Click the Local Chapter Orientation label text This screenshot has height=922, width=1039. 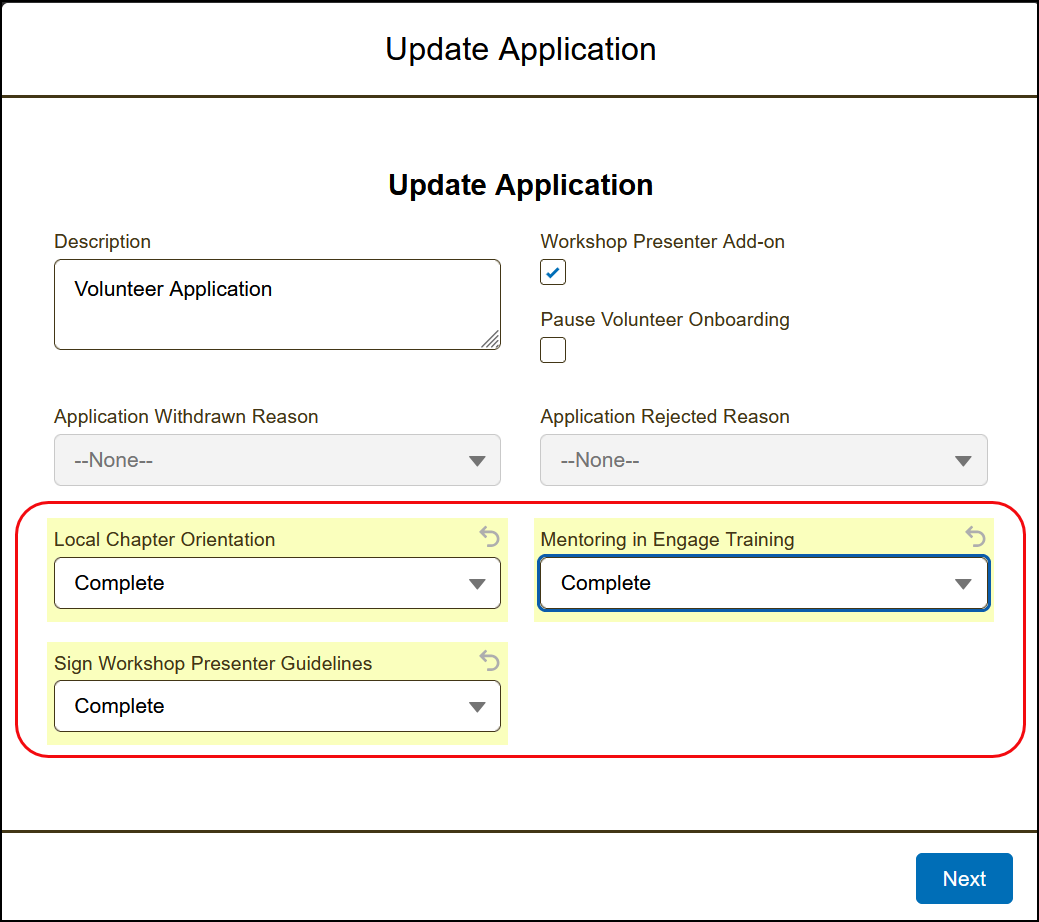pos(164,540)
